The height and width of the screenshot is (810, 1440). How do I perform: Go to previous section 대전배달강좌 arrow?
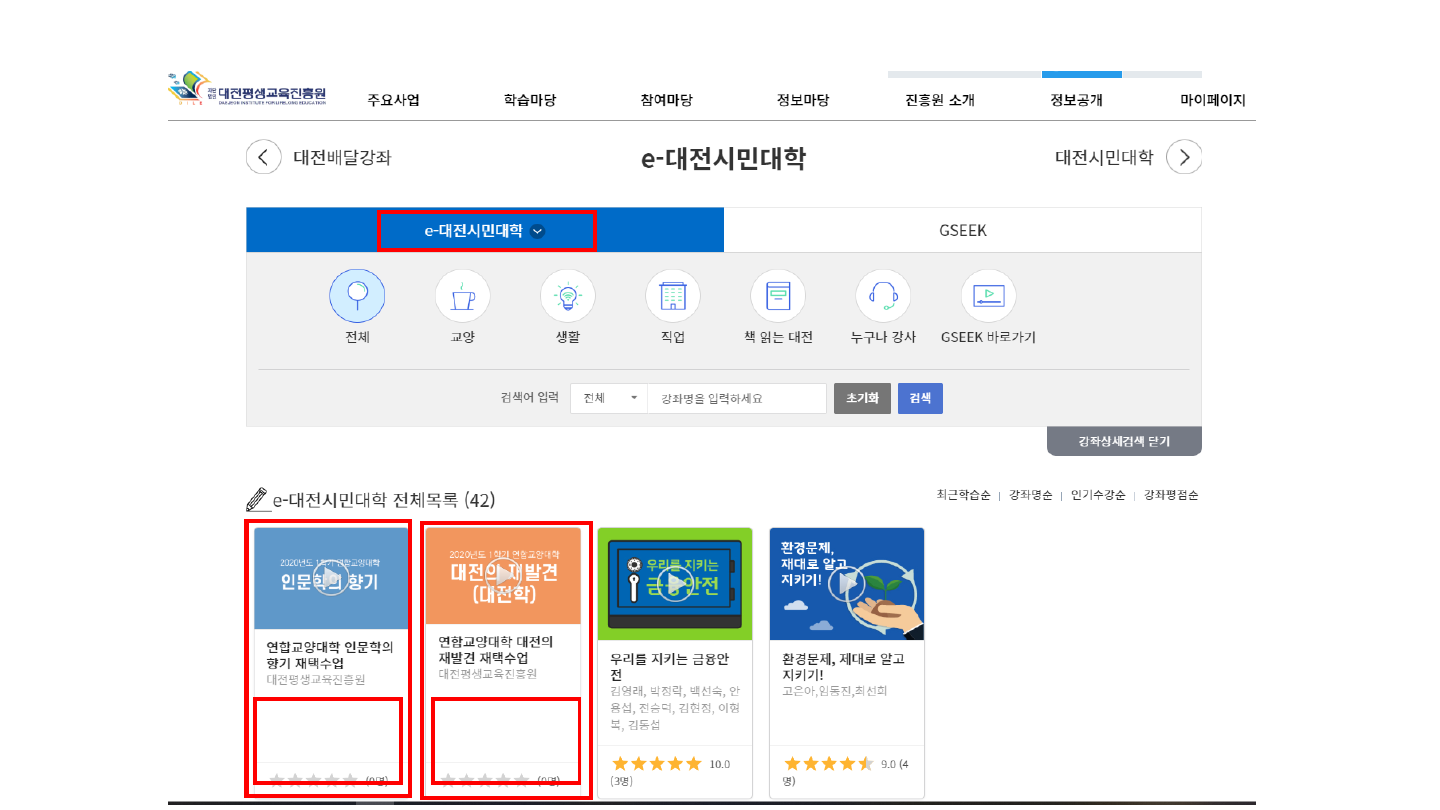(x=264, y=158)
